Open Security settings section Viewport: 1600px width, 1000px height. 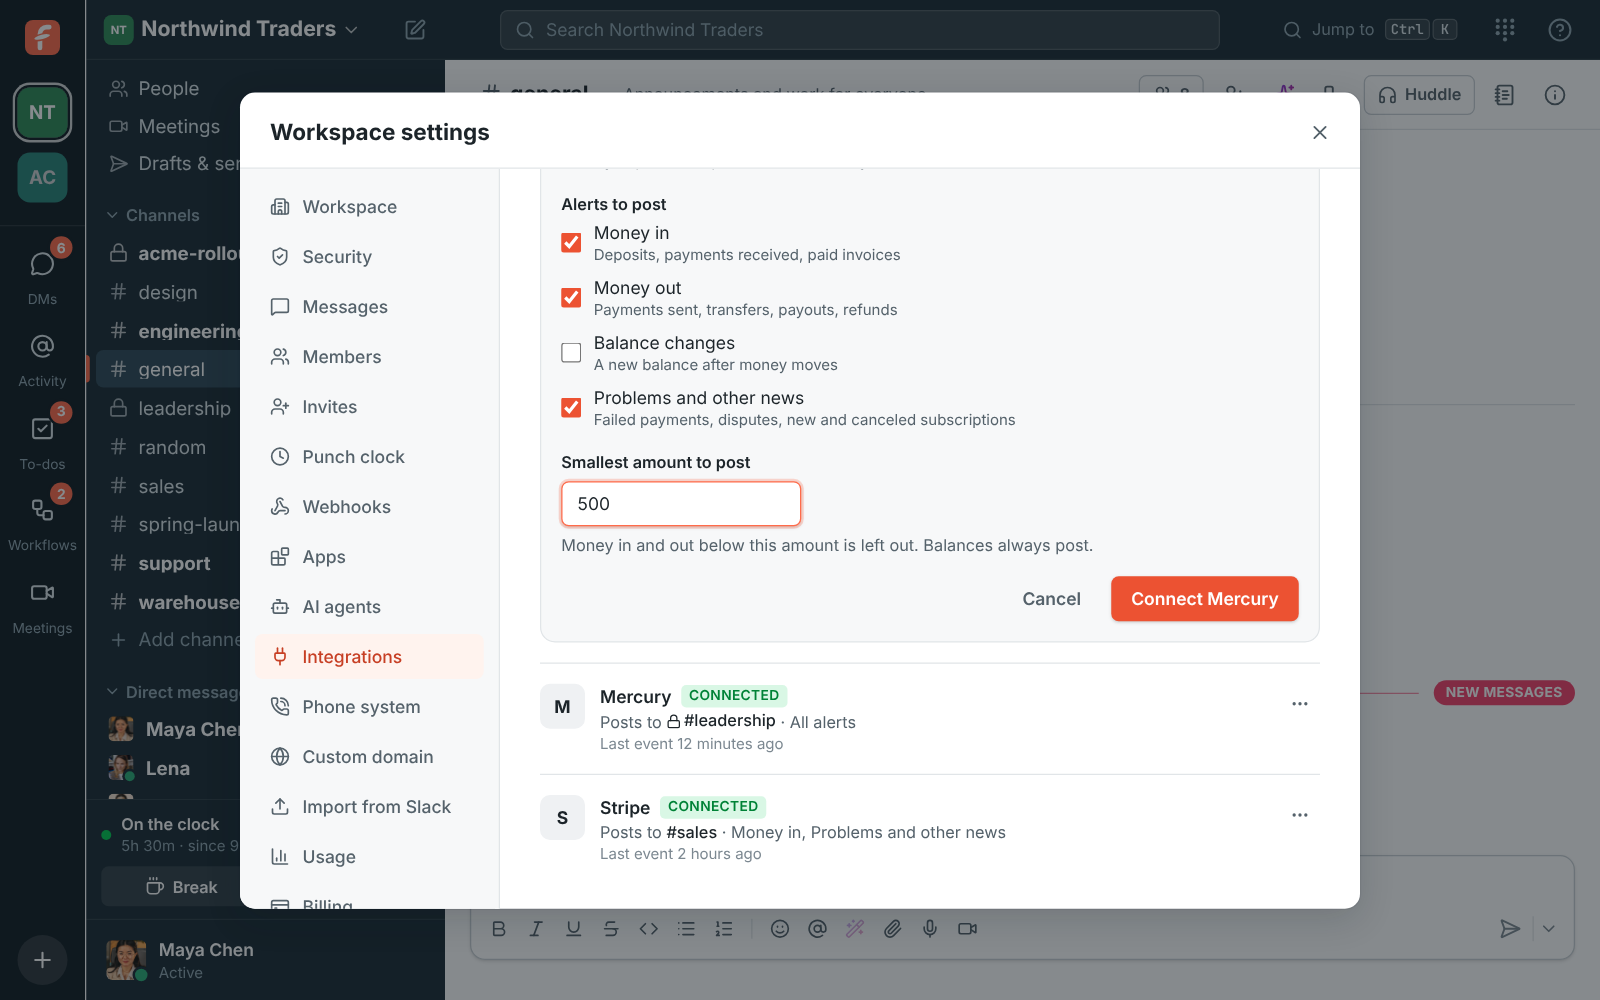coord(369,257)
